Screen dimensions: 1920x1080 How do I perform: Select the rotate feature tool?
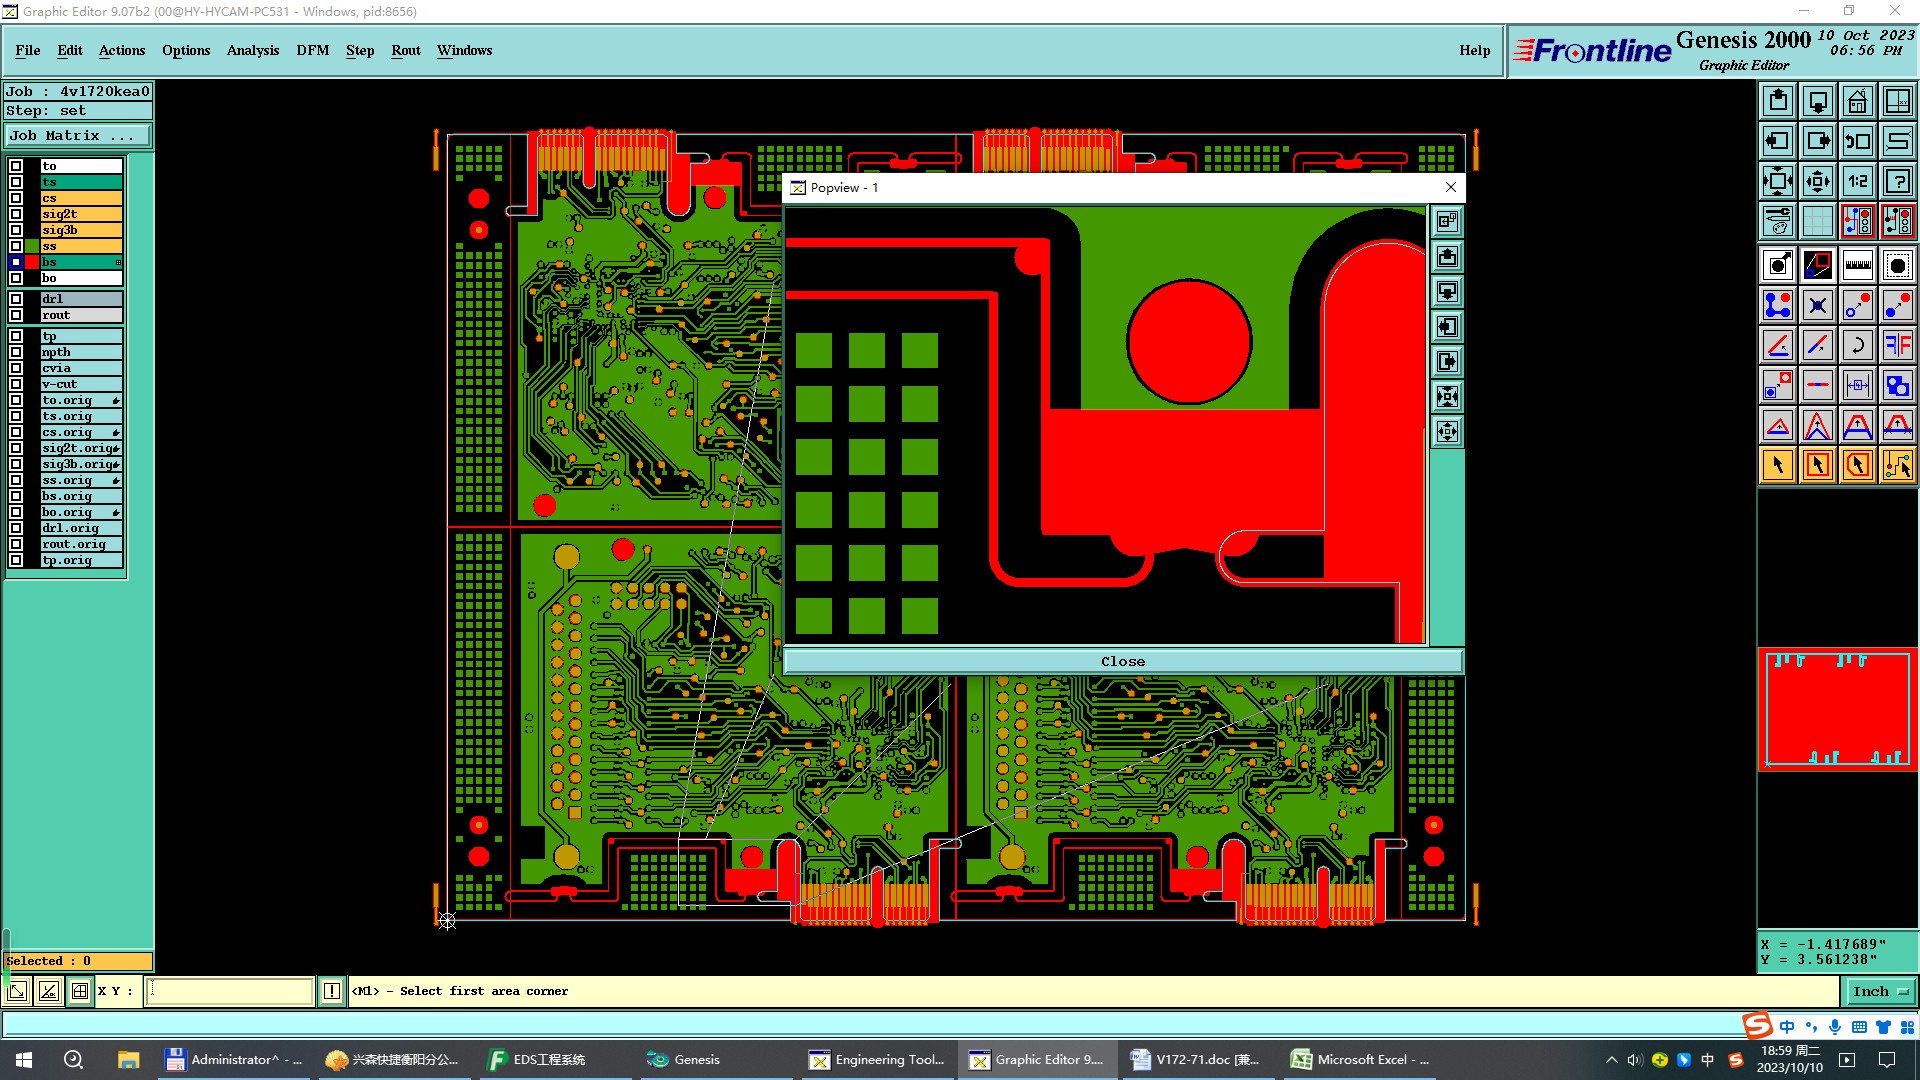pos(1857,345)
